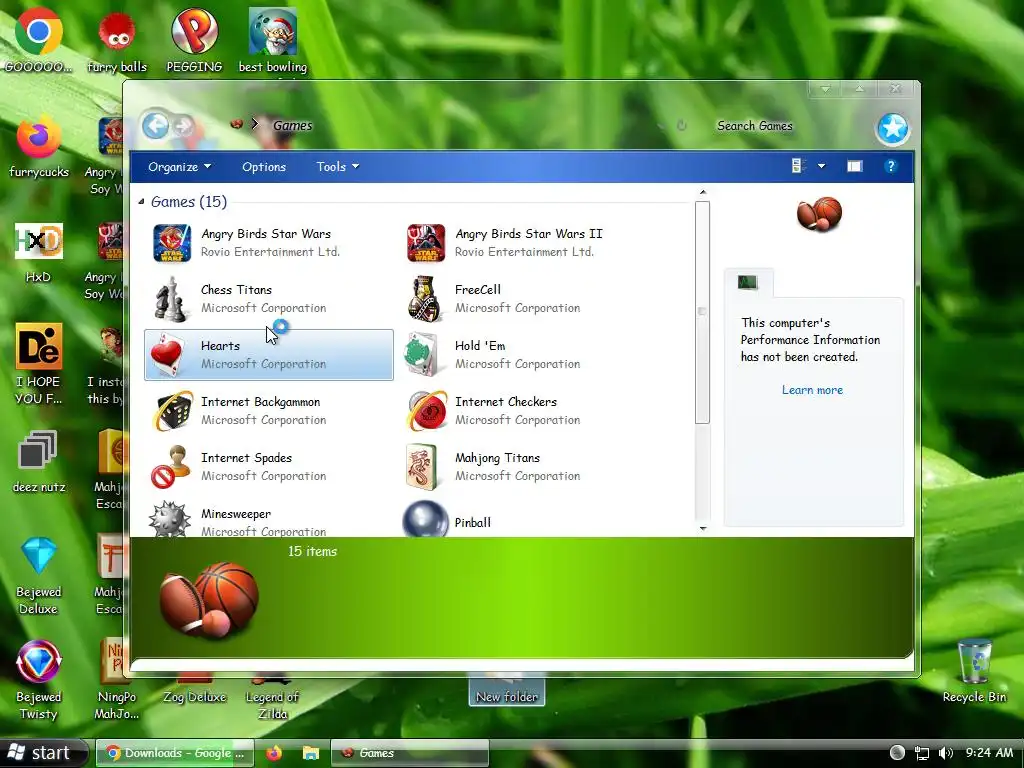Screen dimensions: 1024x768
Task: Open the view options dropdown arrow
Action: point(821,167)
